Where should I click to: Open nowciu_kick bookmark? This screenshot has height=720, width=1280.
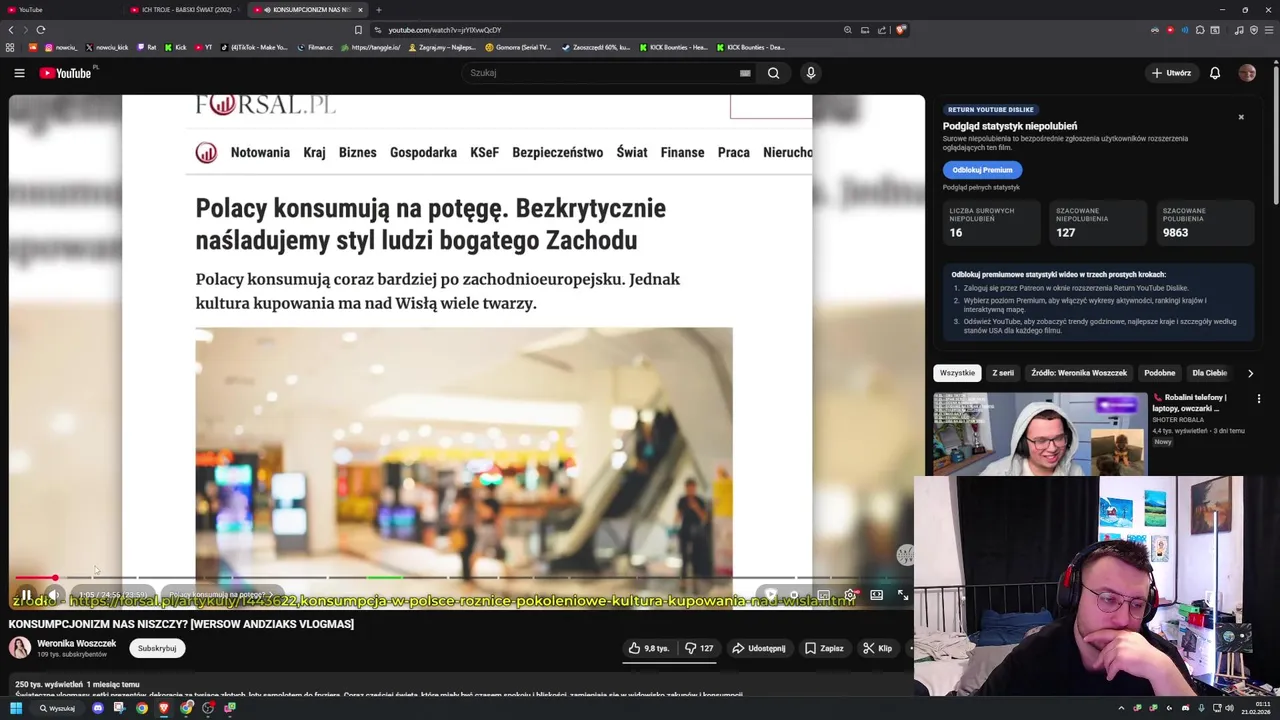[x=107, y=47]
